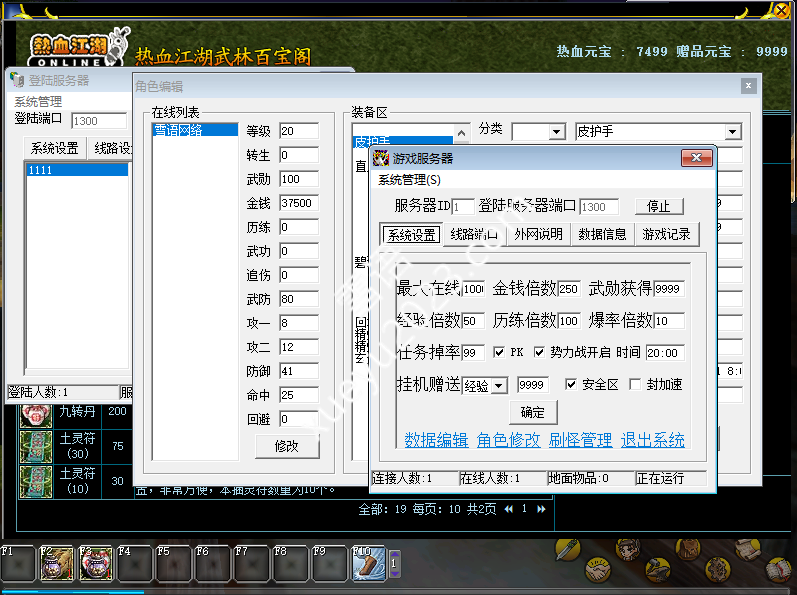Click the 金钱倍数 input field
797x595 pixels.
[x=569, y=289]
